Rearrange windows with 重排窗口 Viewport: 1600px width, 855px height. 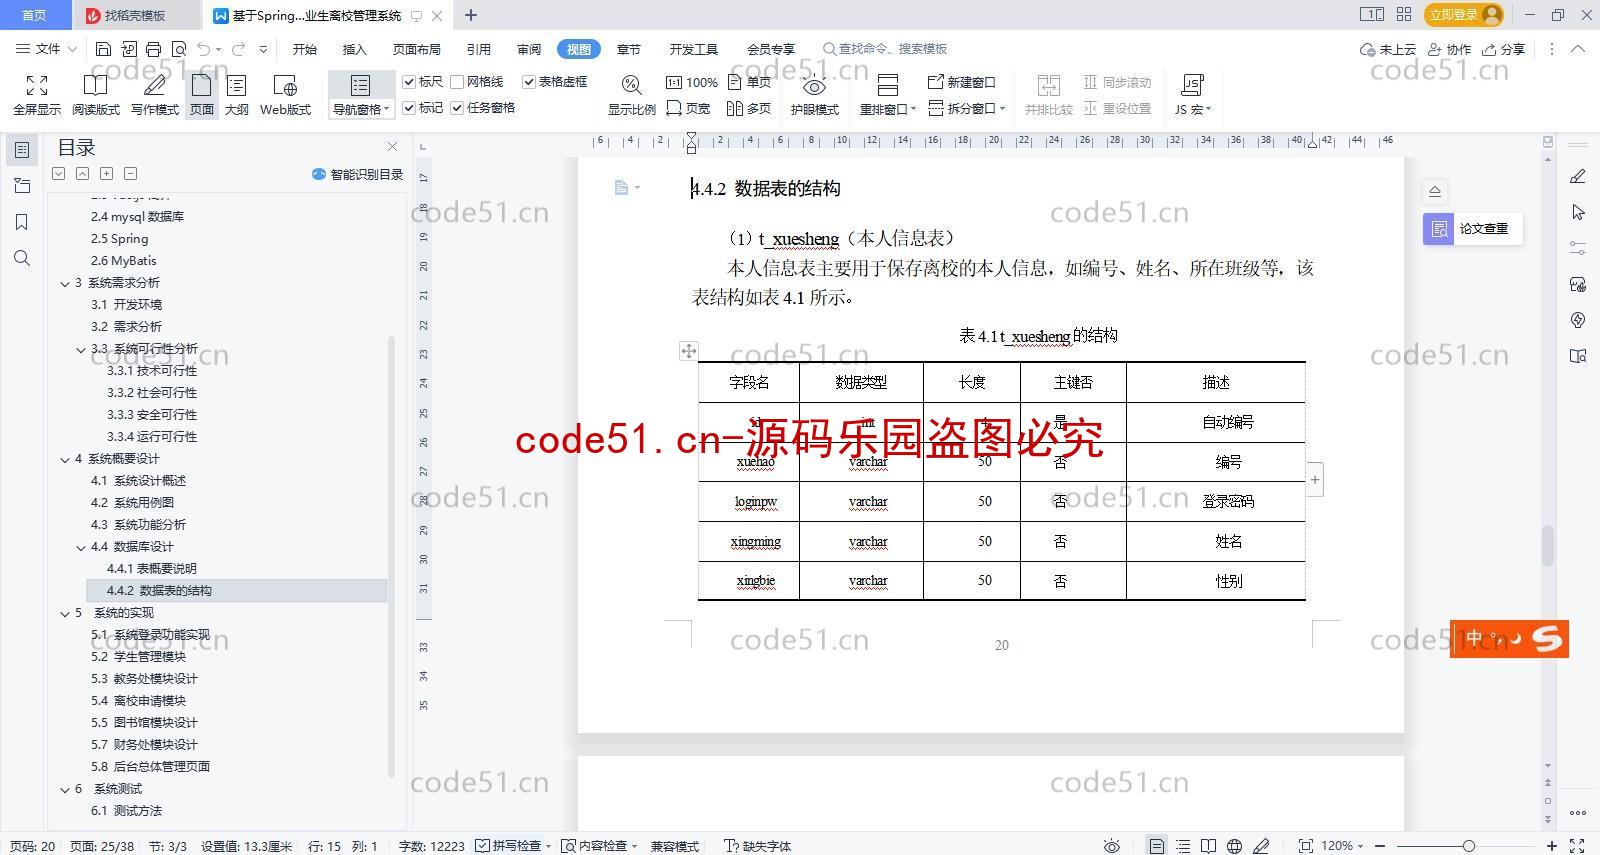887,95
